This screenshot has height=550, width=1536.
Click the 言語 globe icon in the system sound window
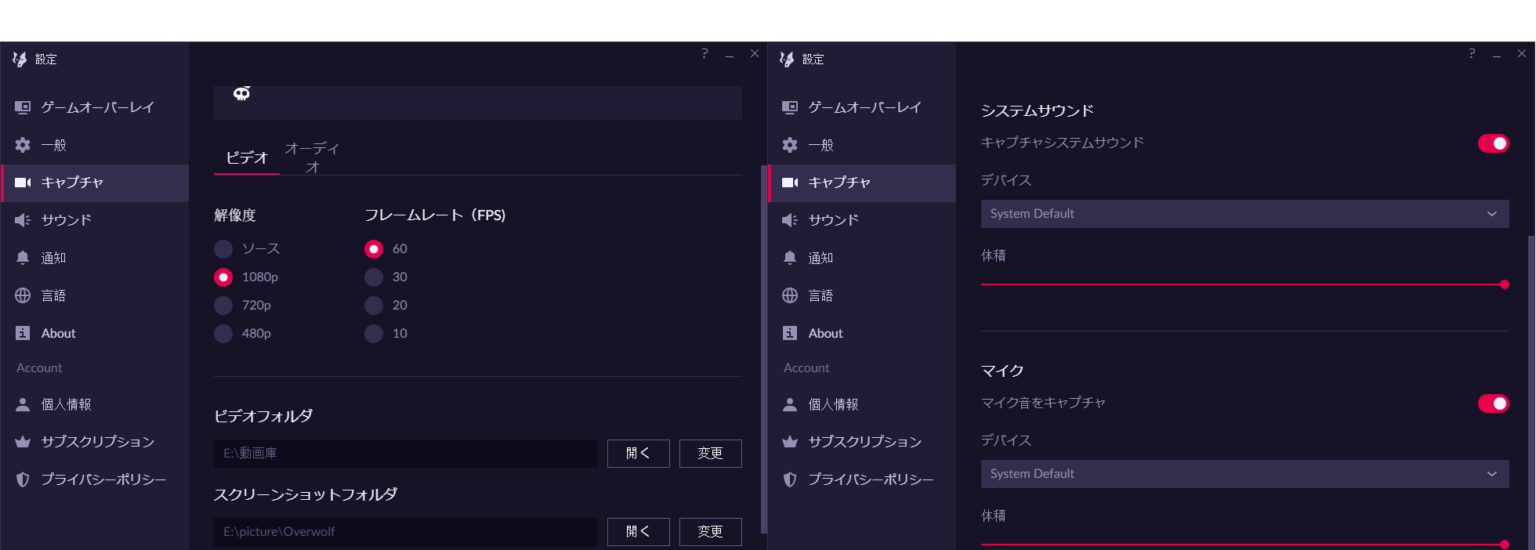[790, 296]
